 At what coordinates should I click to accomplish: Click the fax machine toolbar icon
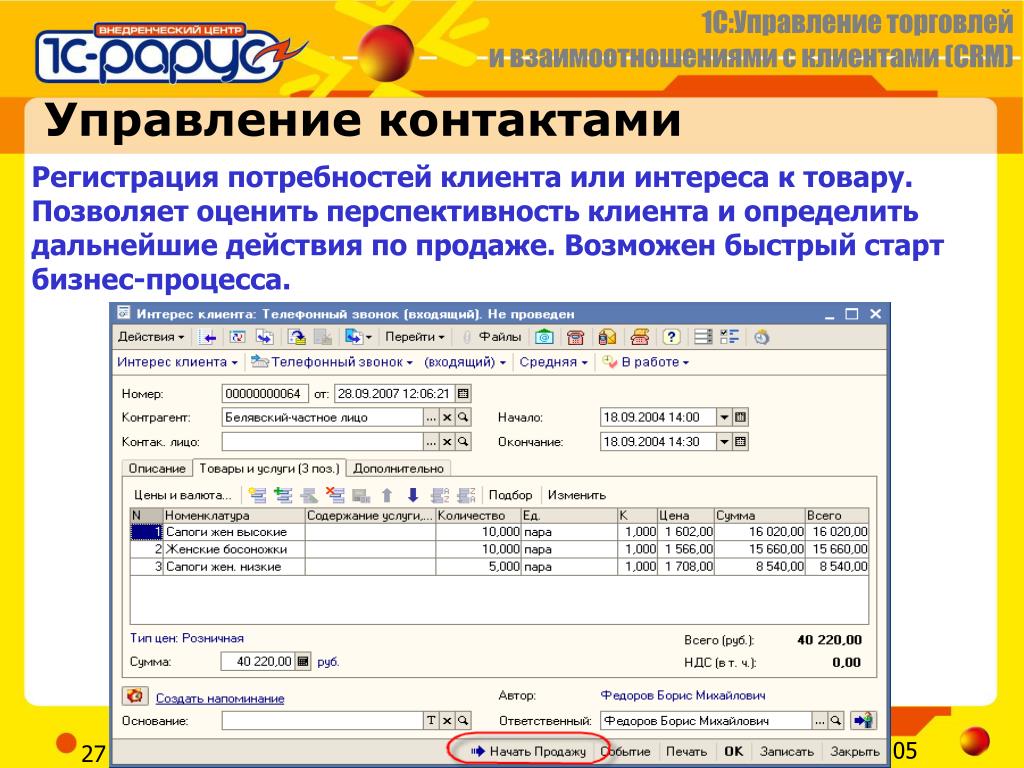[639, 337]
